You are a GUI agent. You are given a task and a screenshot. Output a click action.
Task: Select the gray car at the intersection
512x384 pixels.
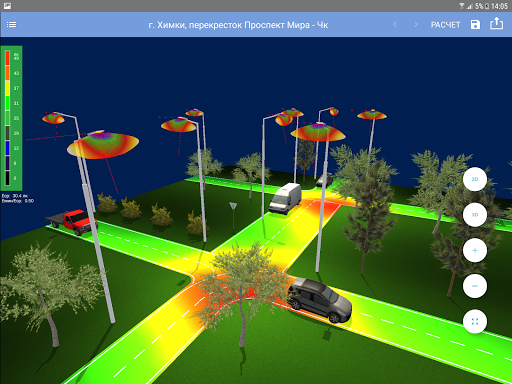(x=319, y=300)
